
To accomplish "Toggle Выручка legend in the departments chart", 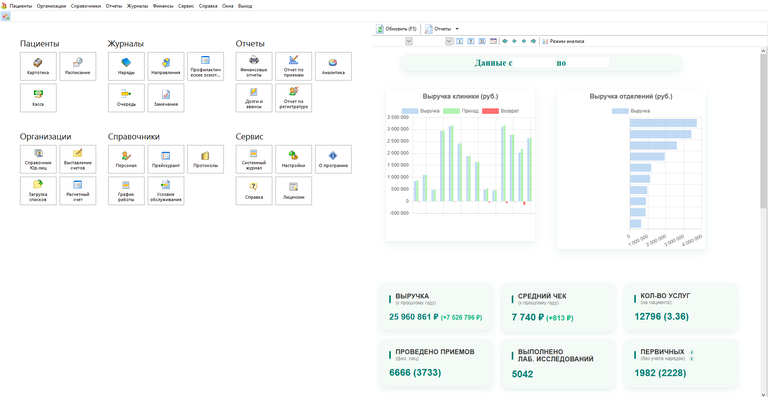I will pos(631,111).
